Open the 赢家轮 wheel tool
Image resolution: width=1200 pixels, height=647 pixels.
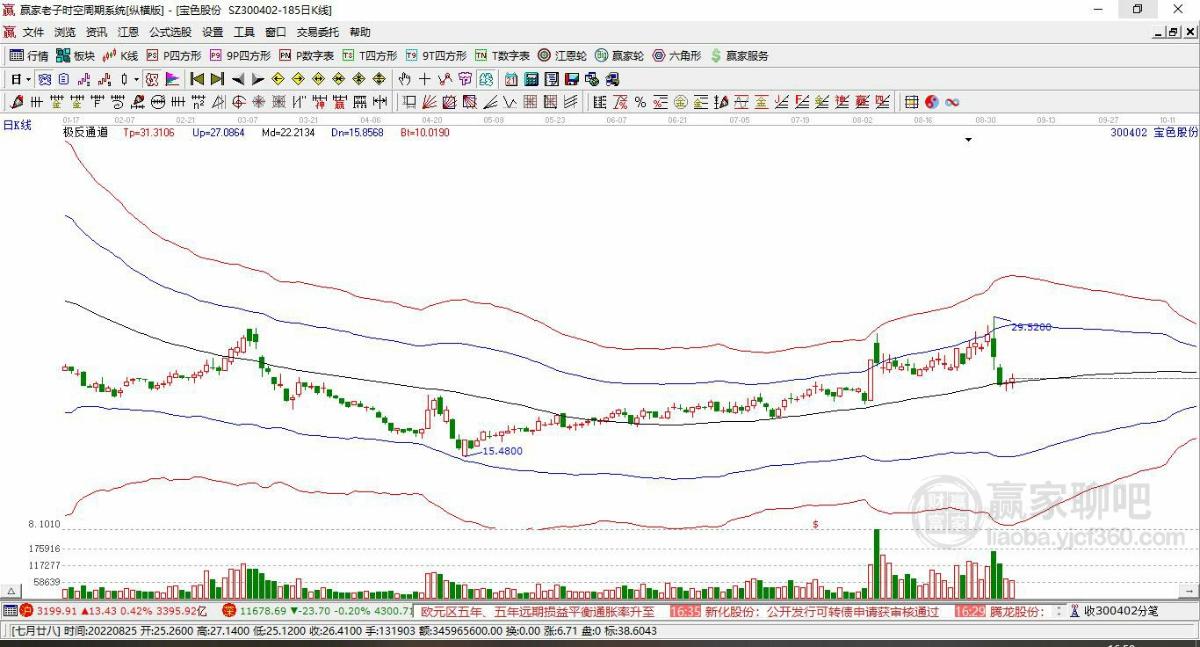(620, 56)
